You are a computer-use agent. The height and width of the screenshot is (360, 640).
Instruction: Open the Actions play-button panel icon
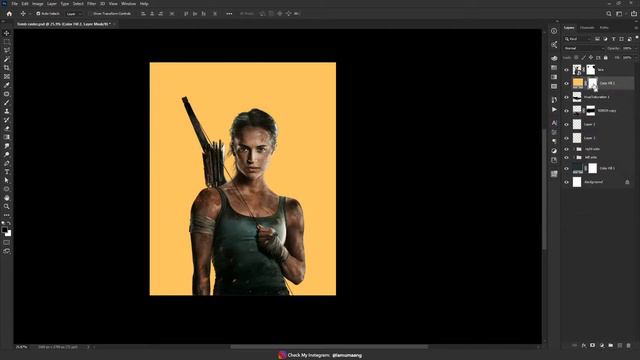(554, 109)
